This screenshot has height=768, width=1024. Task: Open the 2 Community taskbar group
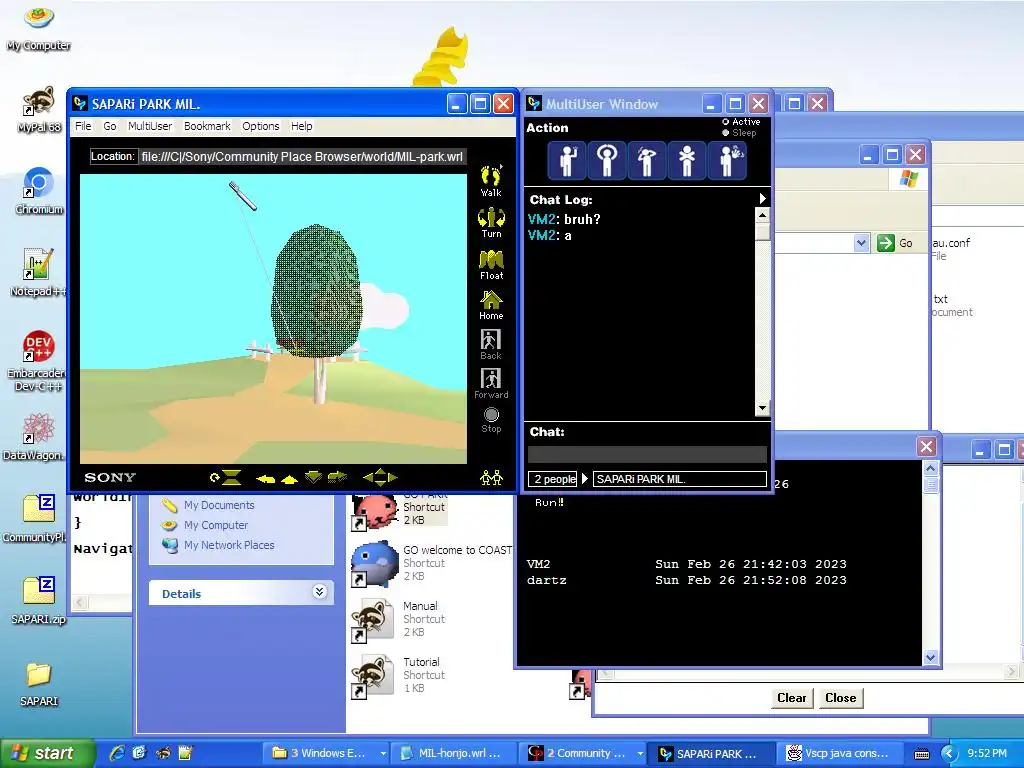coord(583,753)
